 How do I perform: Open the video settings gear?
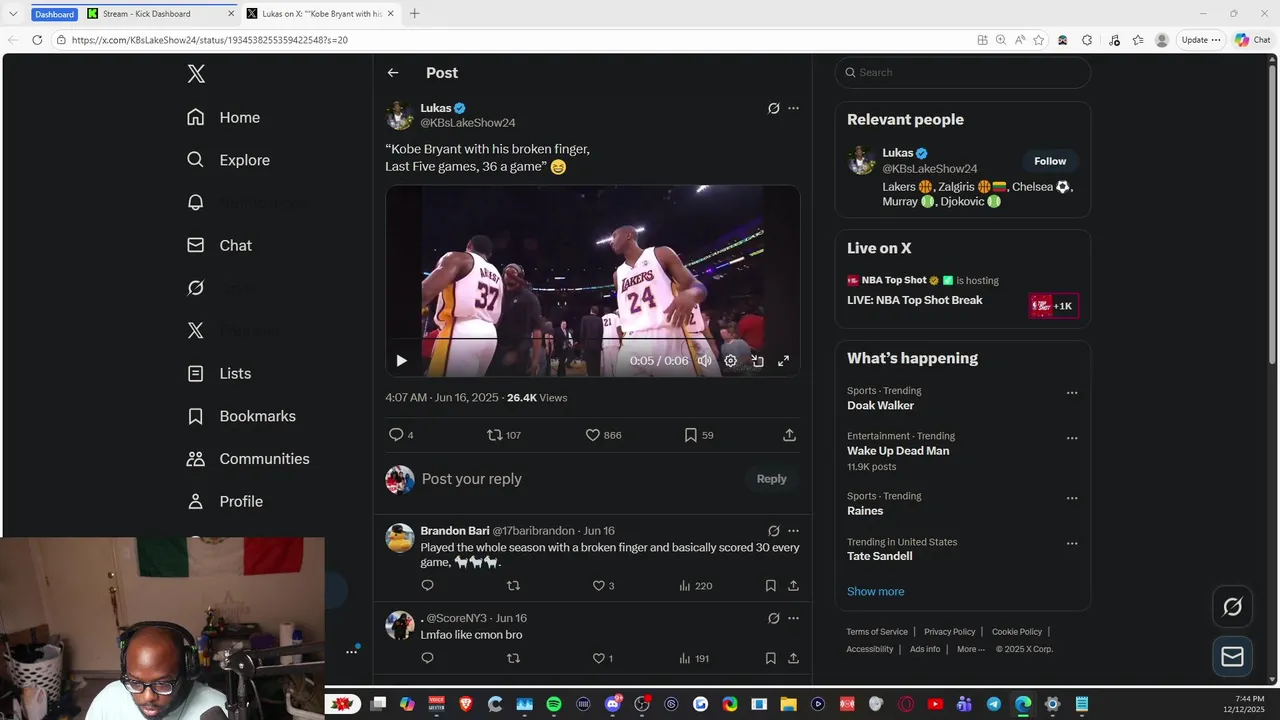731,361
